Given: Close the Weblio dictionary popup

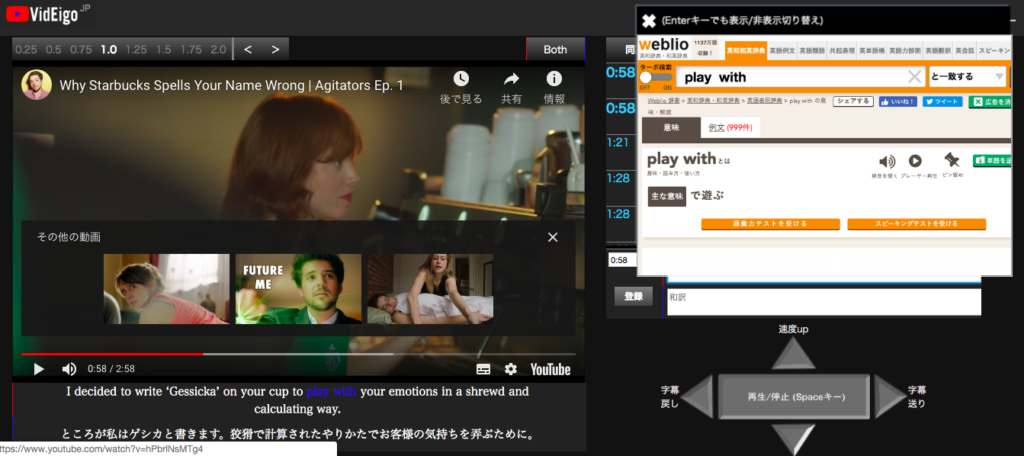Looking at the screenshot, I should 648,21.
